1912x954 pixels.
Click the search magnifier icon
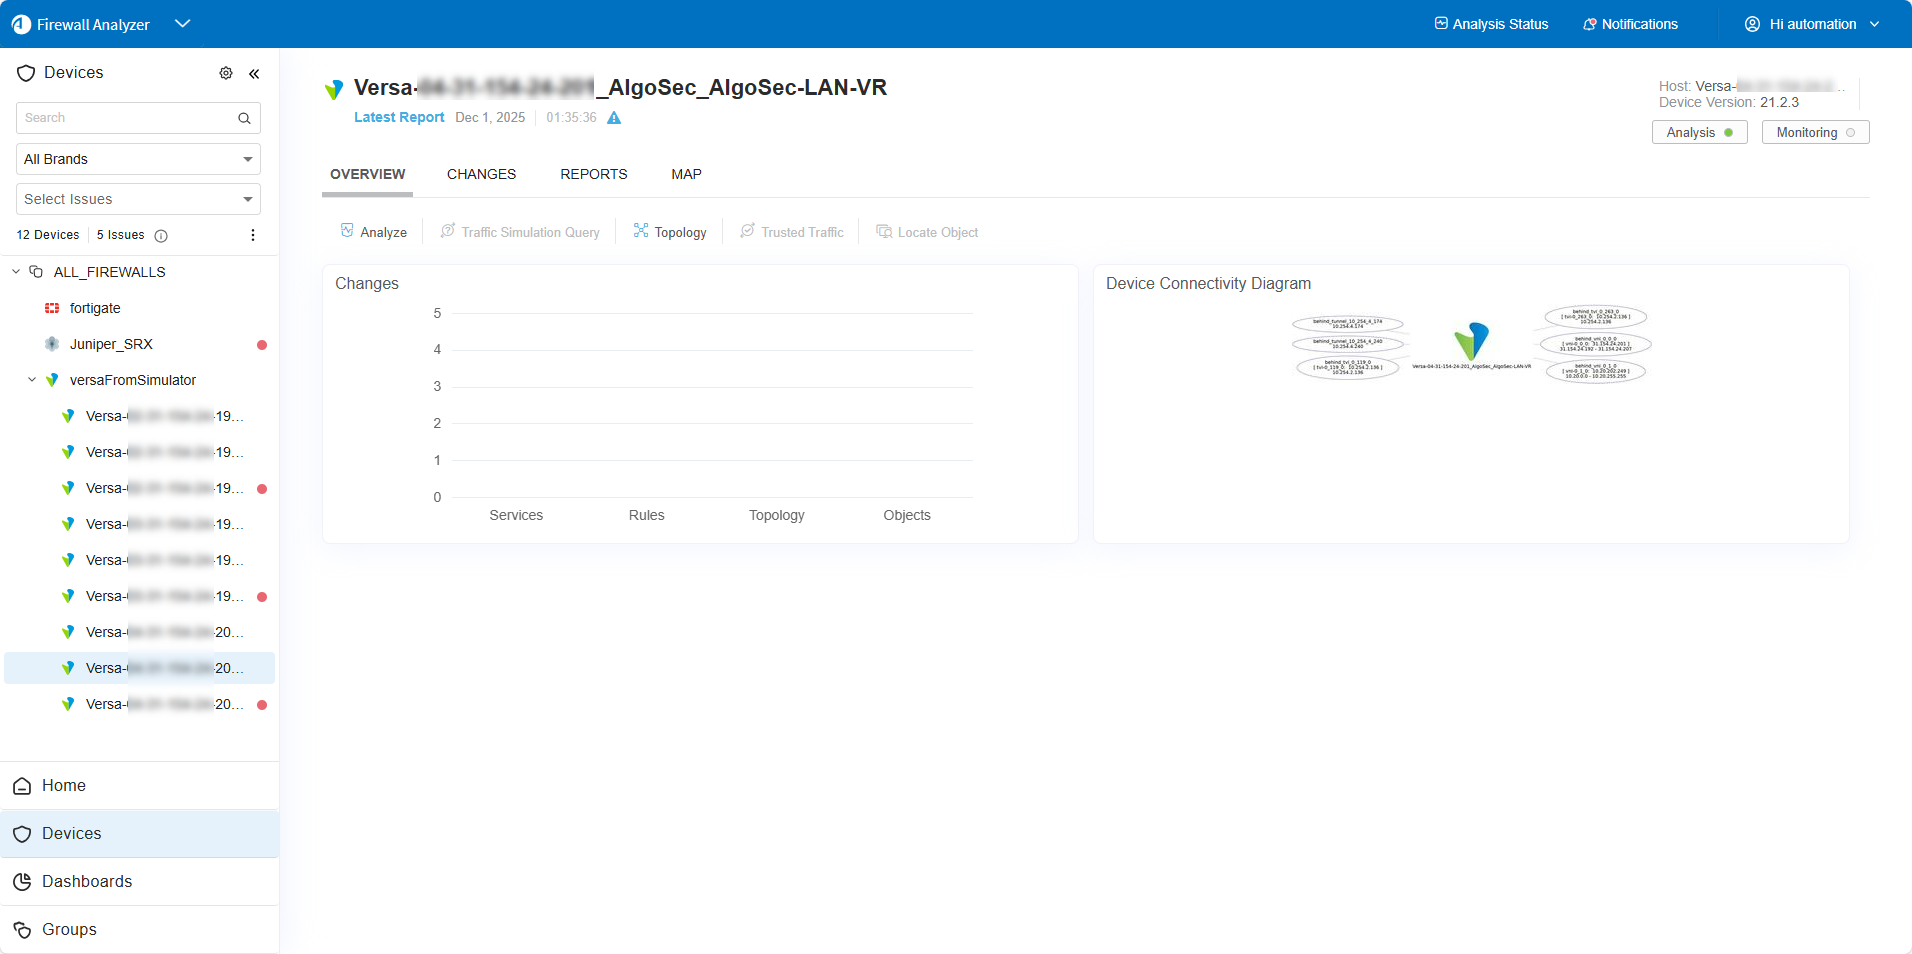pos(244,118)
